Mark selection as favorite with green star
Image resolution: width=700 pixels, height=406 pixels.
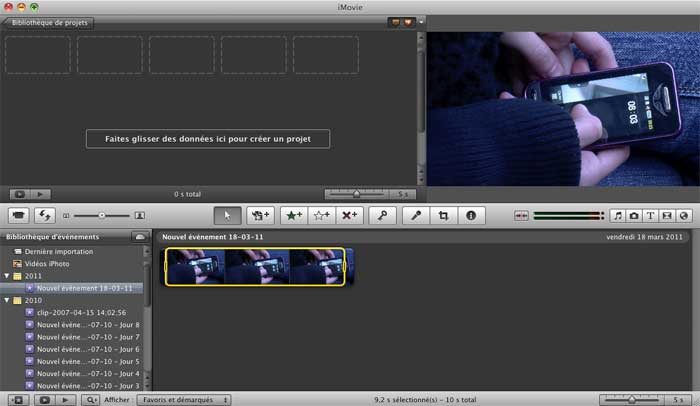click(294, 215)
